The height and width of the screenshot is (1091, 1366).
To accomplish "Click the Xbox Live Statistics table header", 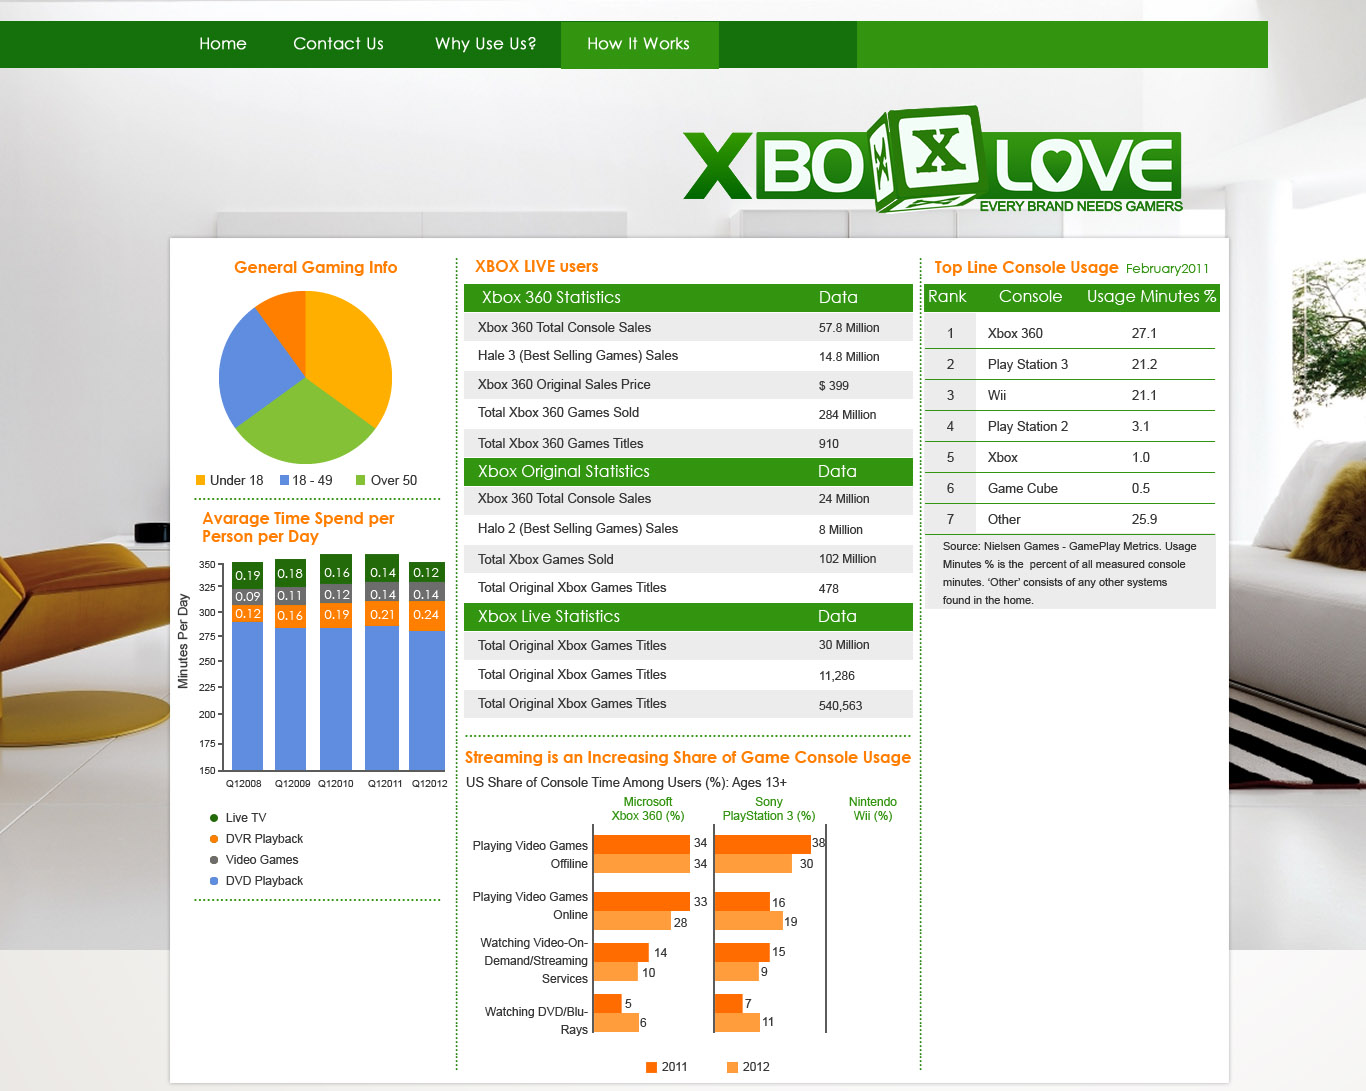I will point(688,616).
